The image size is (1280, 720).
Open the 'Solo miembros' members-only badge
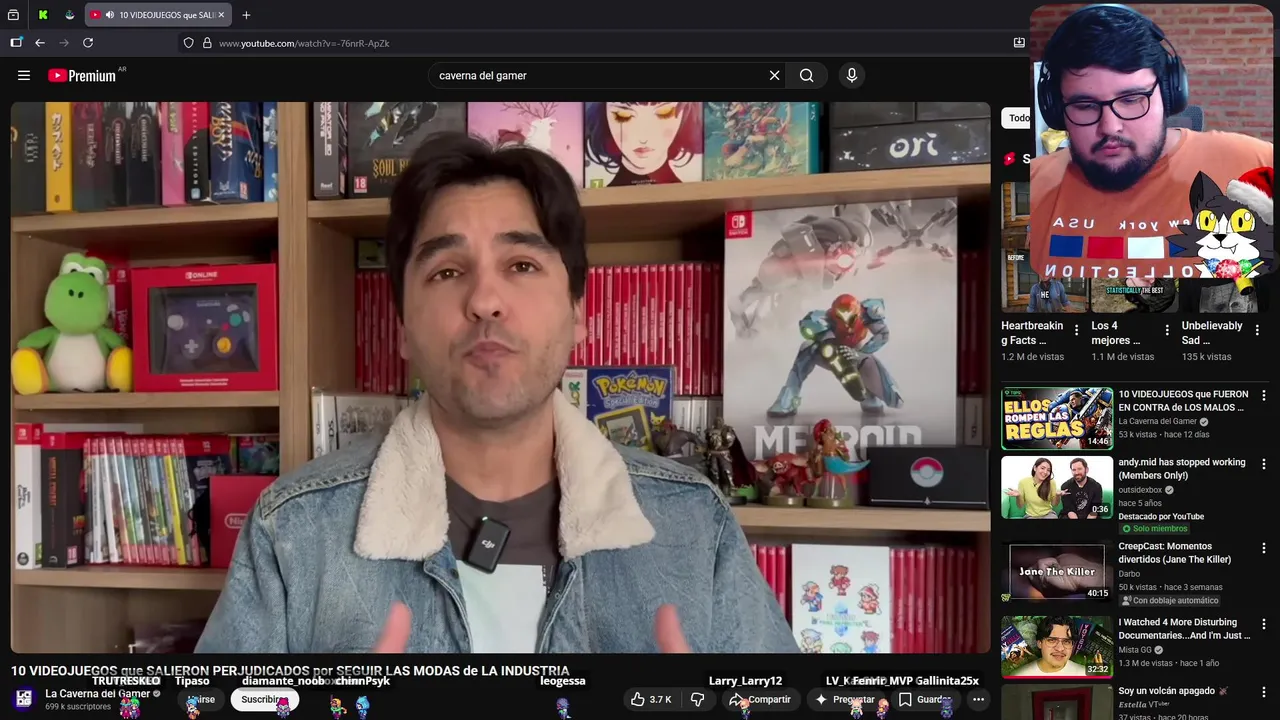(1154, 529)
